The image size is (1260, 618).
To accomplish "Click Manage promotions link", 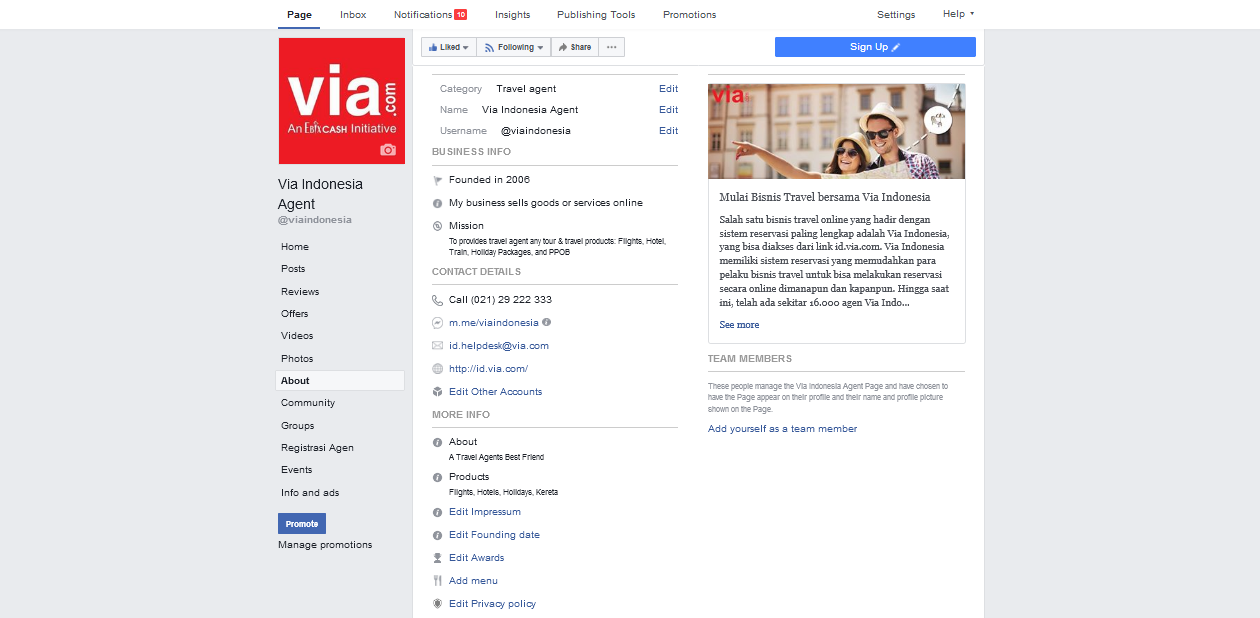I will point(325,545).
